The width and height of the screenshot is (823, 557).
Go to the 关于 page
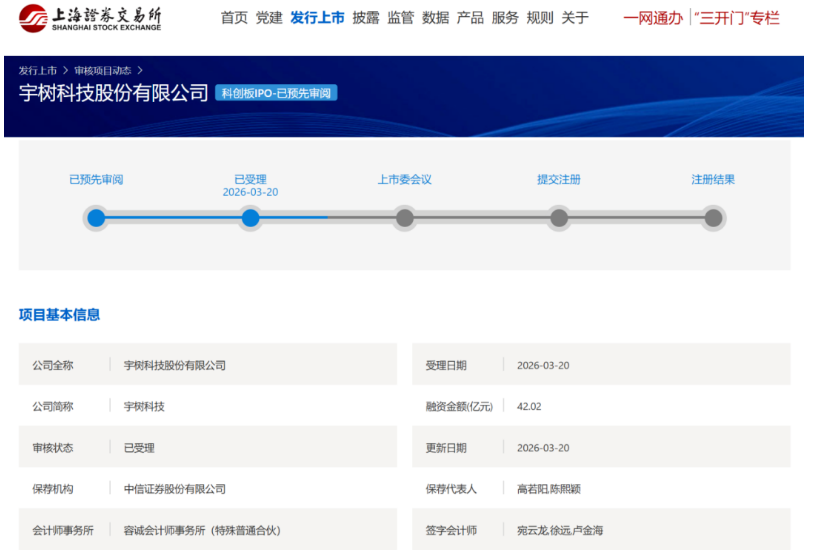point(575,18)
